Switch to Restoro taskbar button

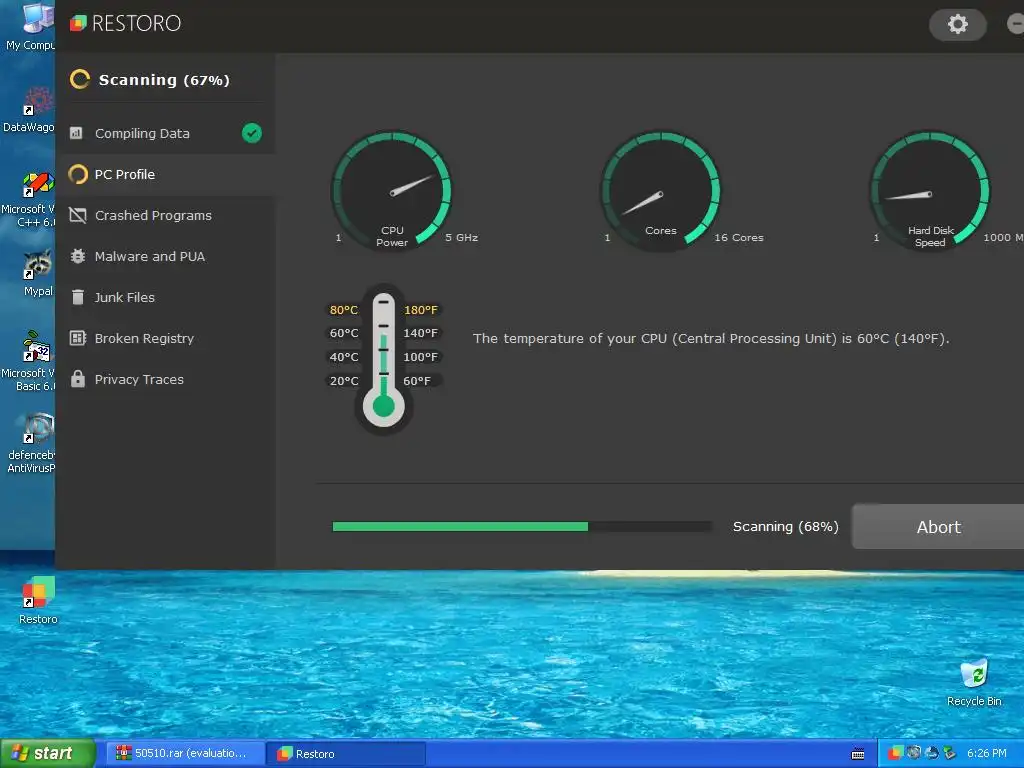tap(347, 754)
